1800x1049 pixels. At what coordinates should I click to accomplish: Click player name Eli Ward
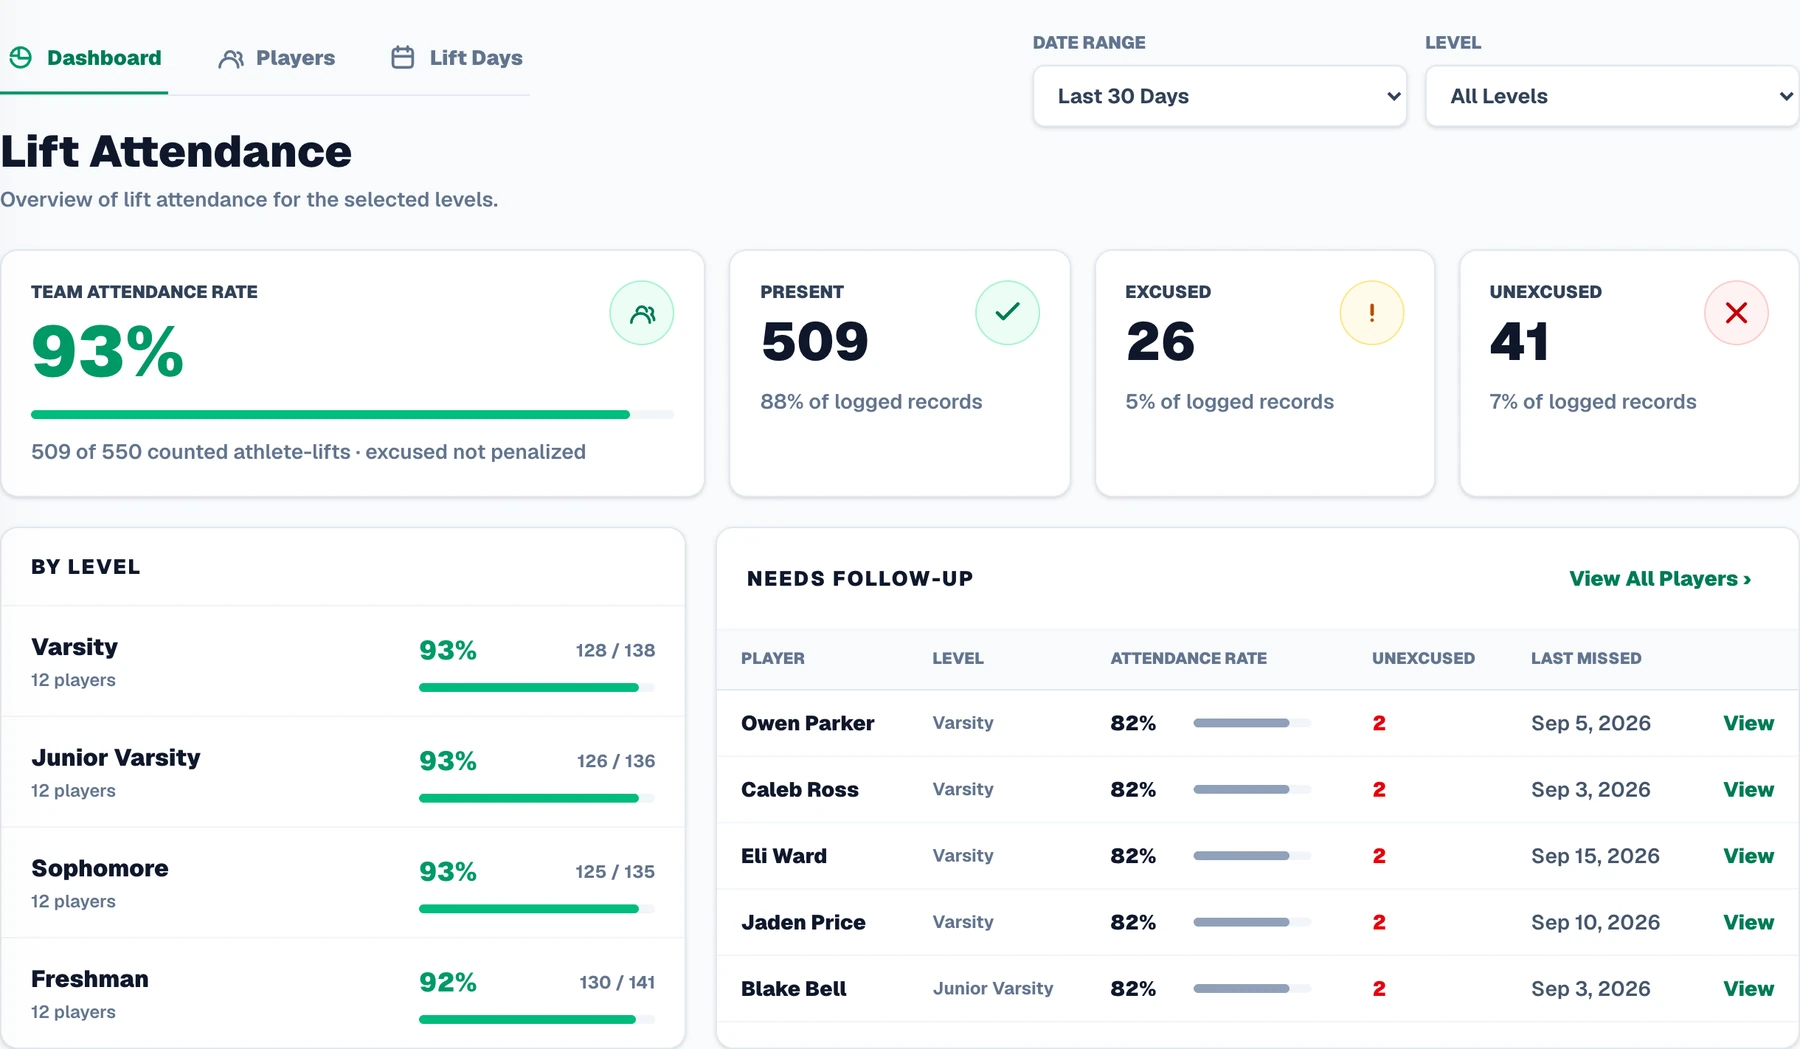coord(784,856)
